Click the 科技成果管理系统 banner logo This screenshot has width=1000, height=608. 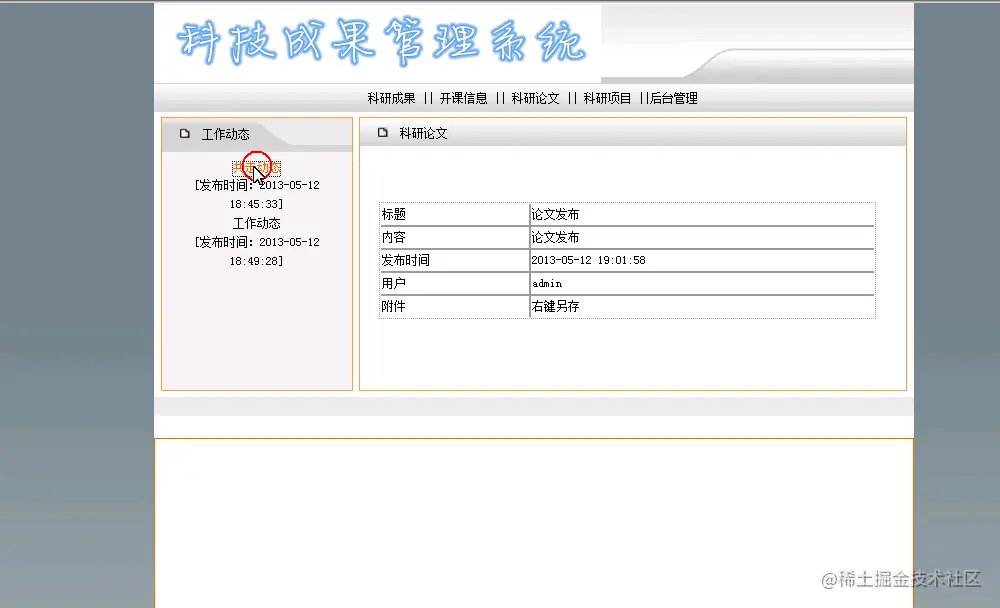coord(380,42)
